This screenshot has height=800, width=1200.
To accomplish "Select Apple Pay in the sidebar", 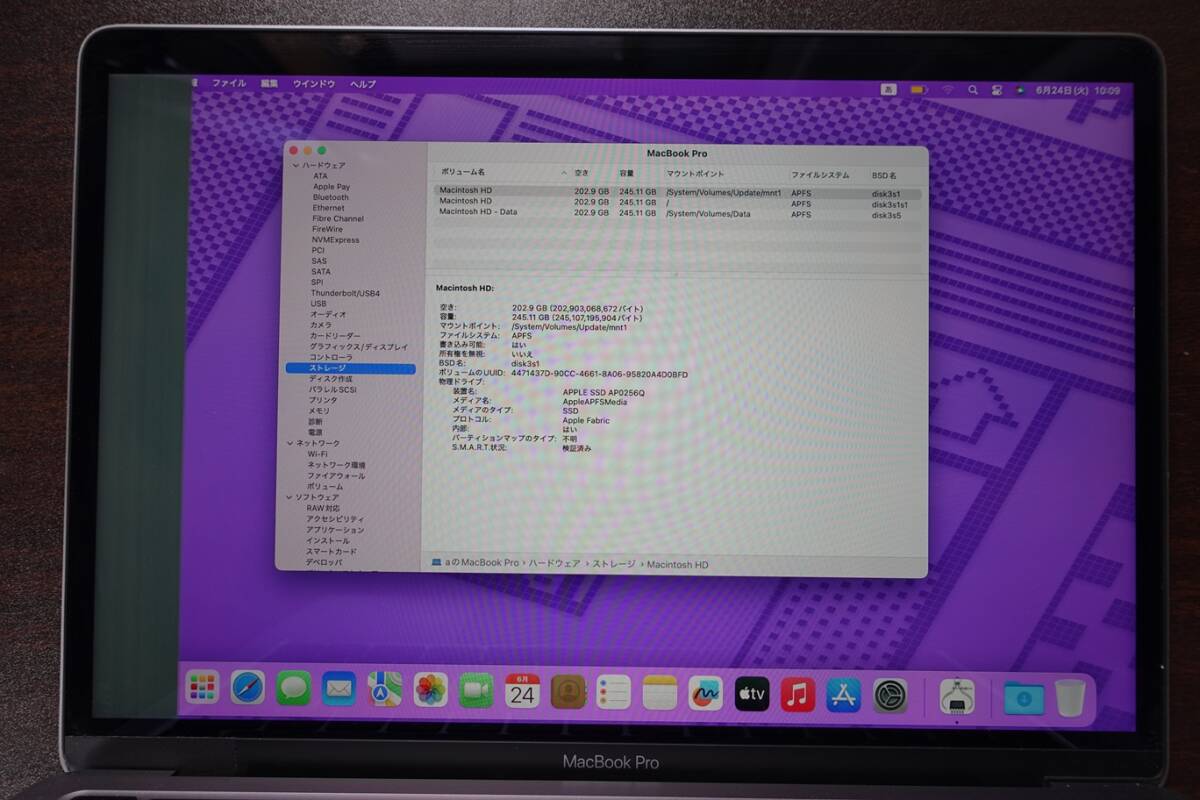I will (331, 187).
